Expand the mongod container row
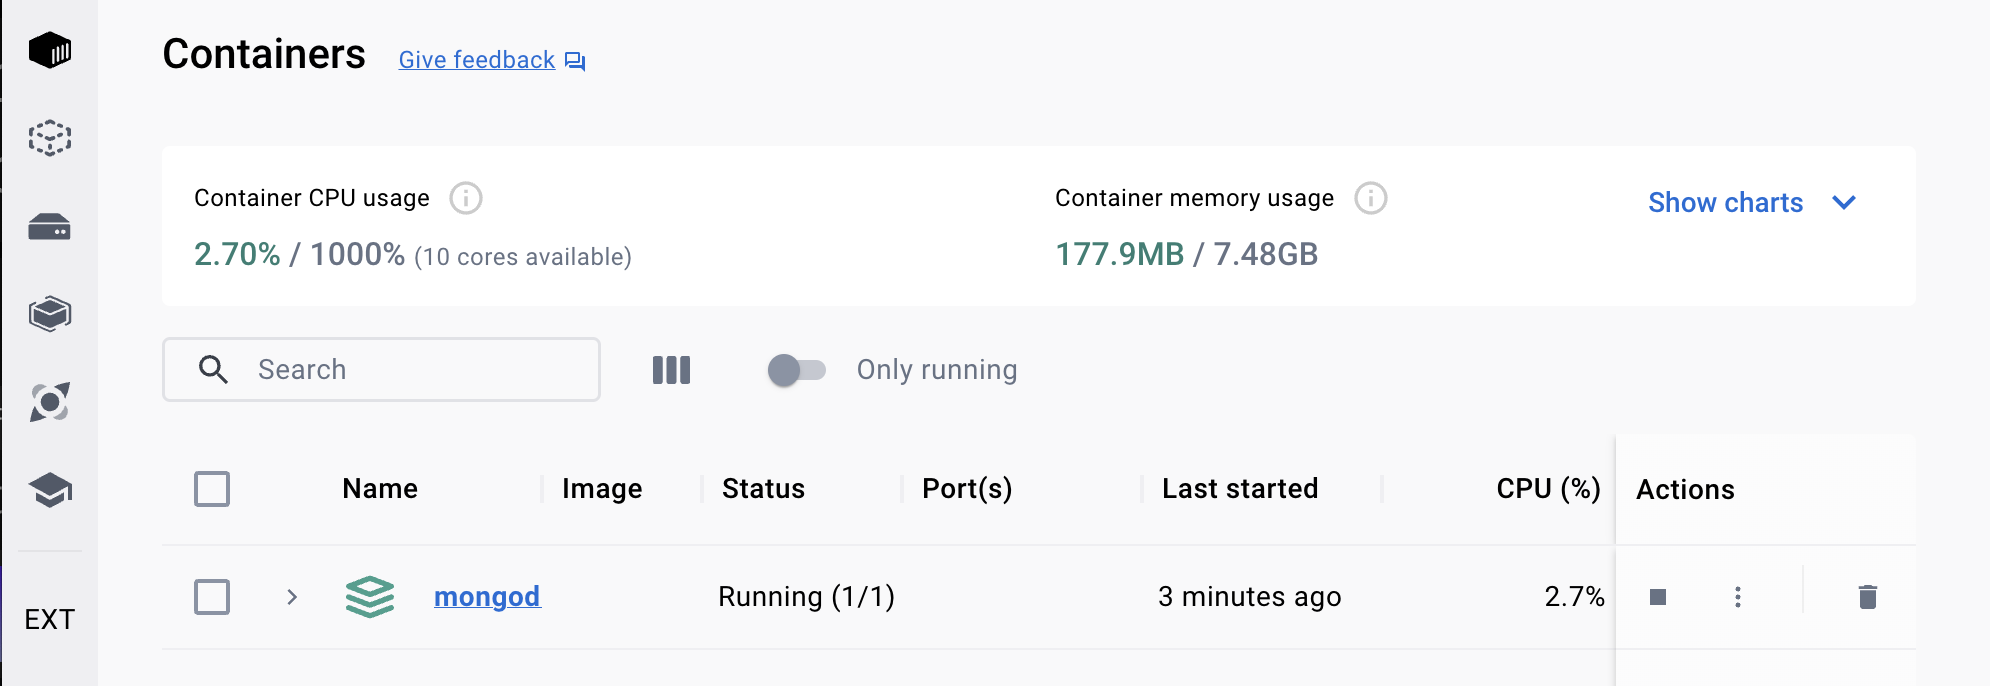Viewport: 1990px width, 686px height. [292, 596]
